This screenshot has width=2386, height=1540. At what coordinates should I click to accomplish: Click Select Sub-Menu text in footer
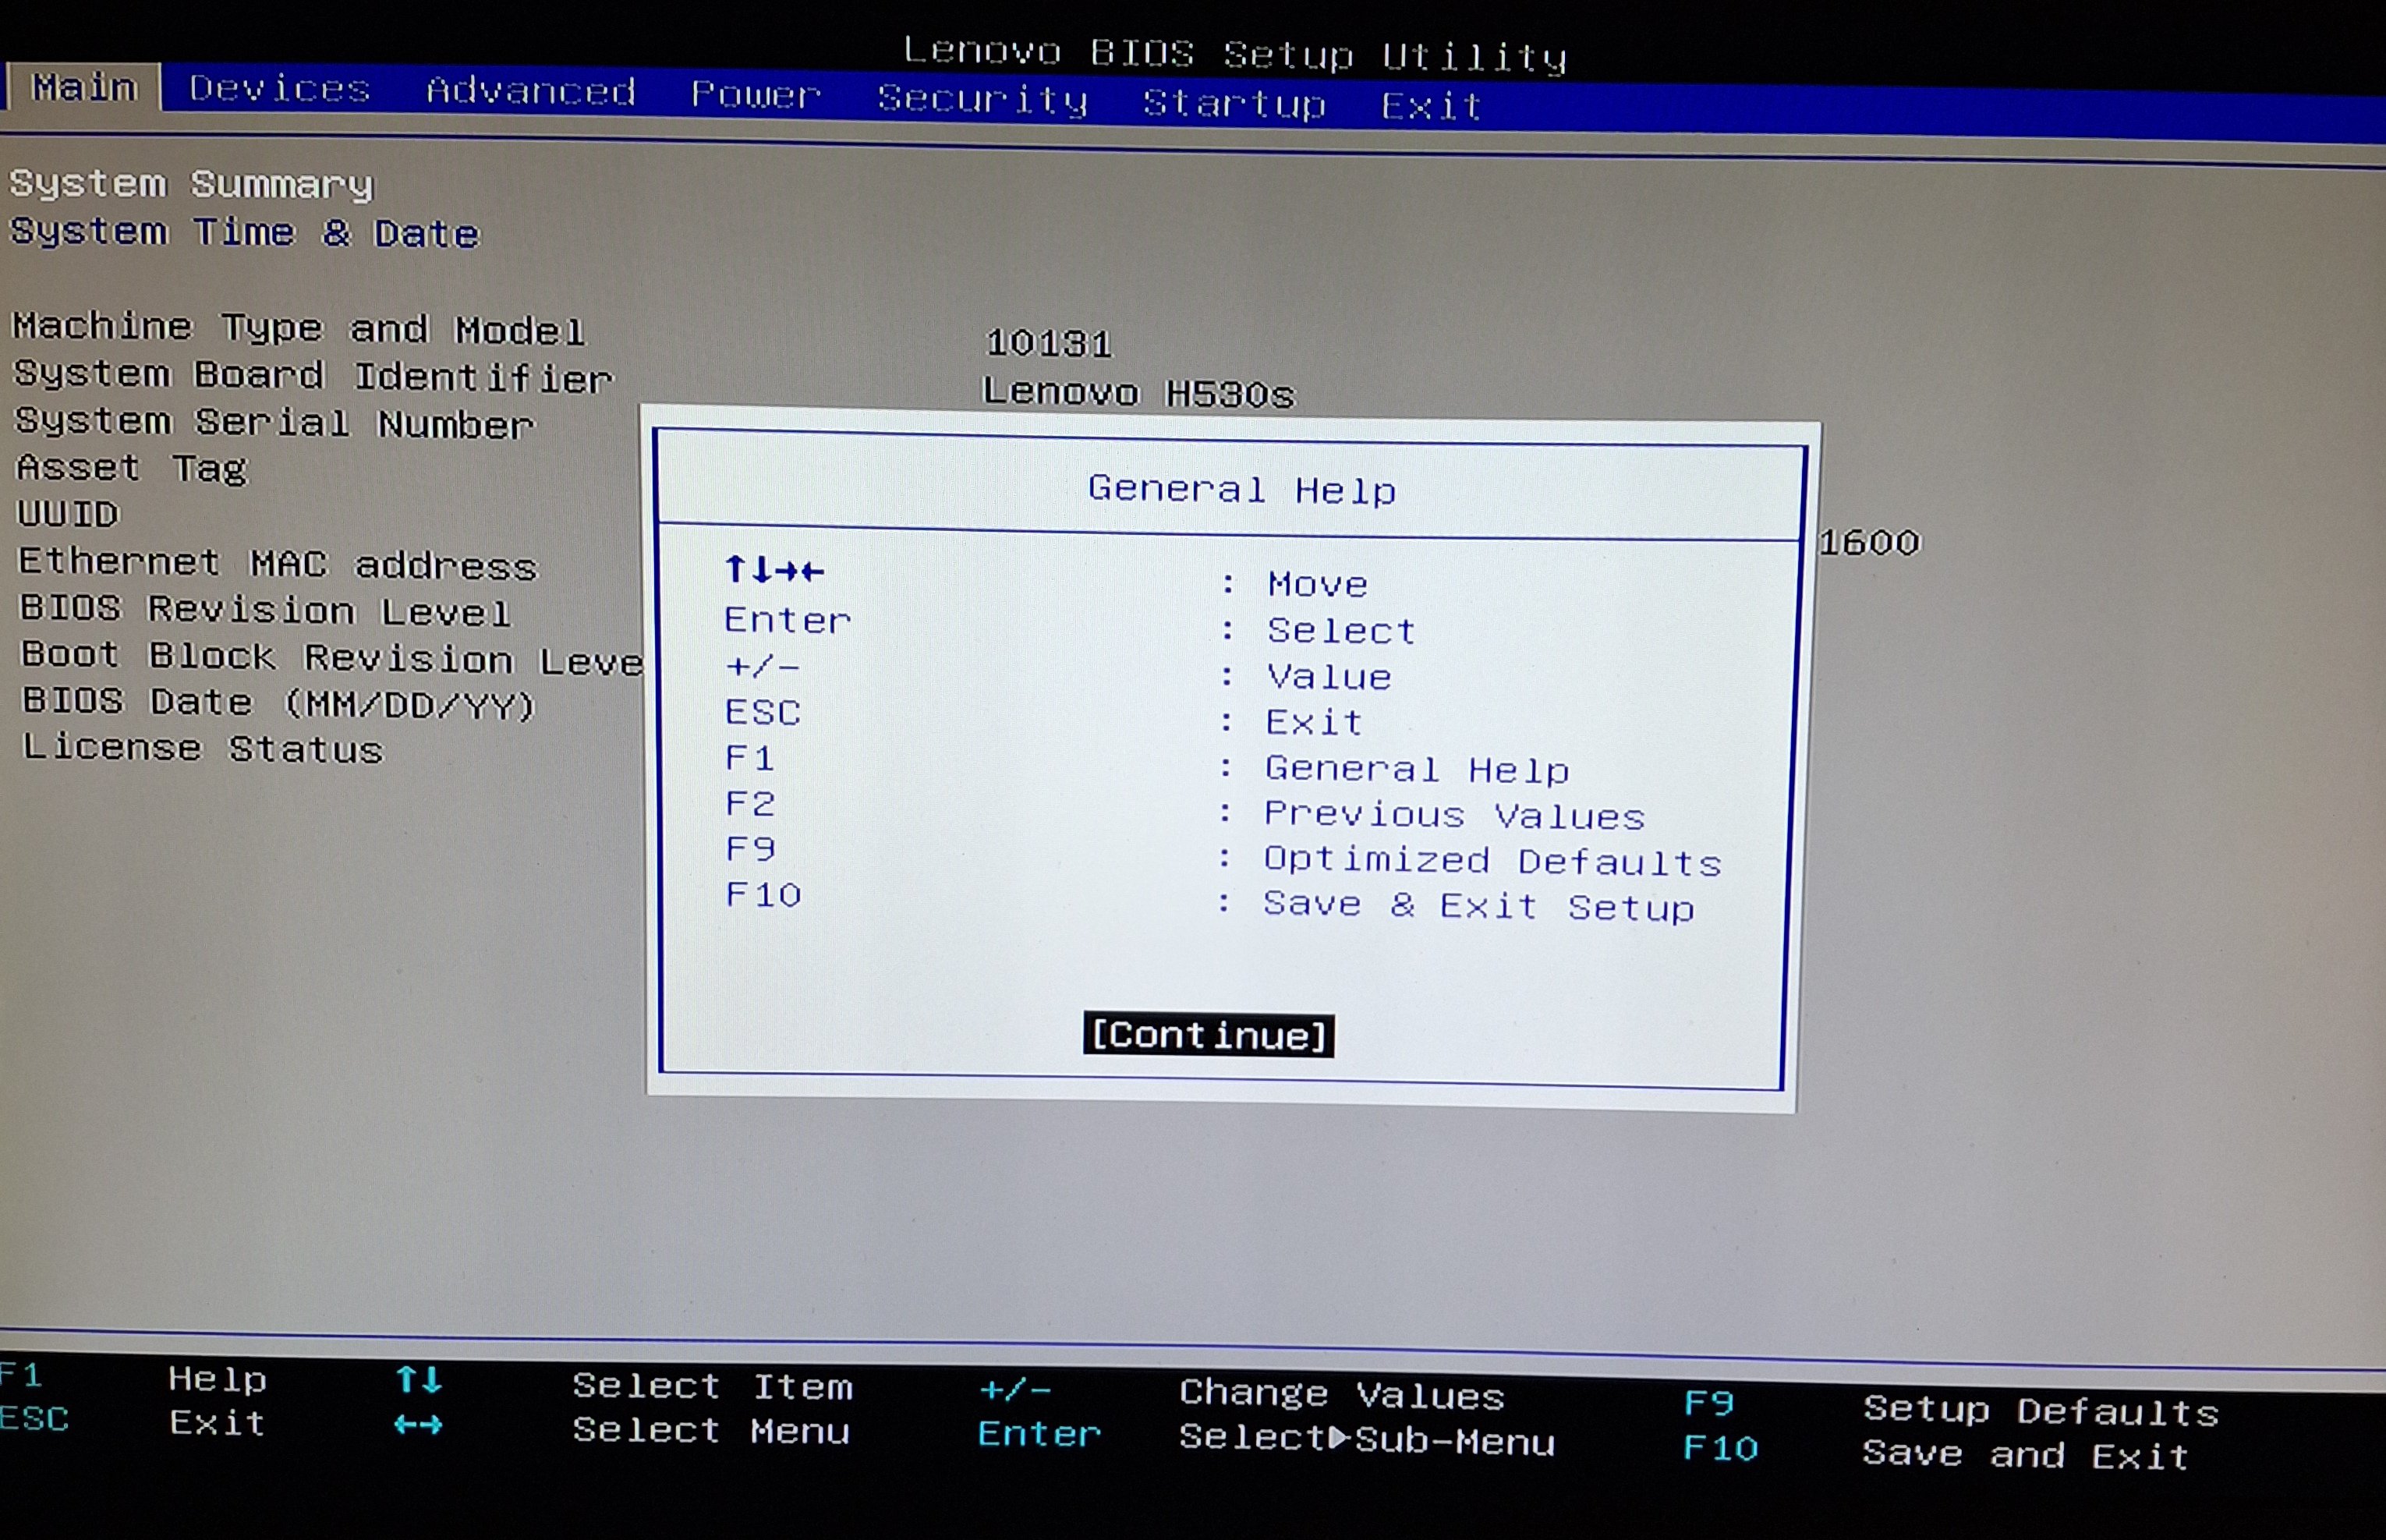click(1367, 1439)
